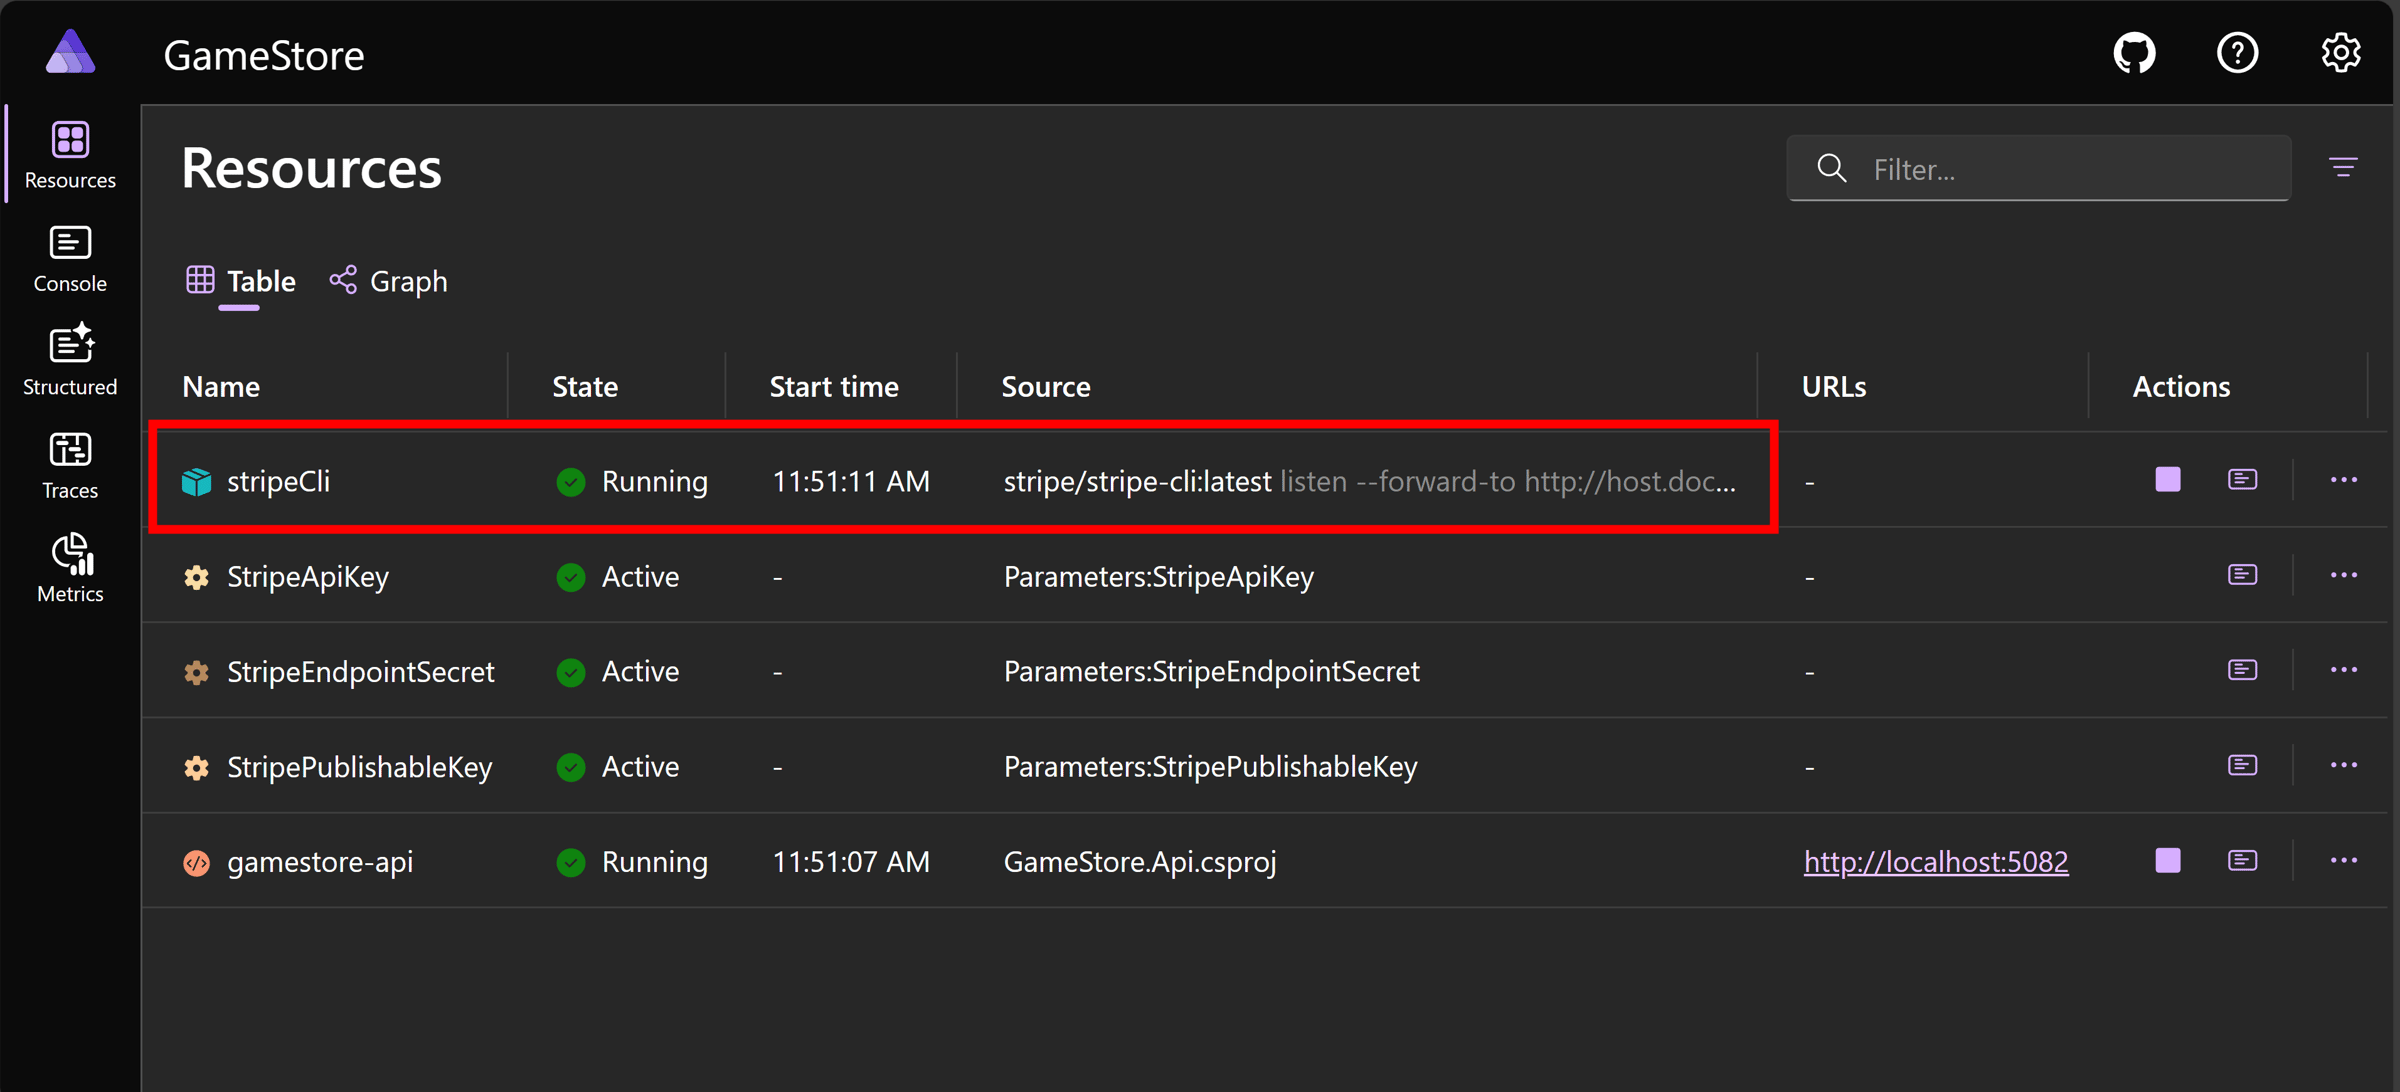Select the StripePublishableKey resource name
Screen dimensions: 2400x1092
[359, 766]
